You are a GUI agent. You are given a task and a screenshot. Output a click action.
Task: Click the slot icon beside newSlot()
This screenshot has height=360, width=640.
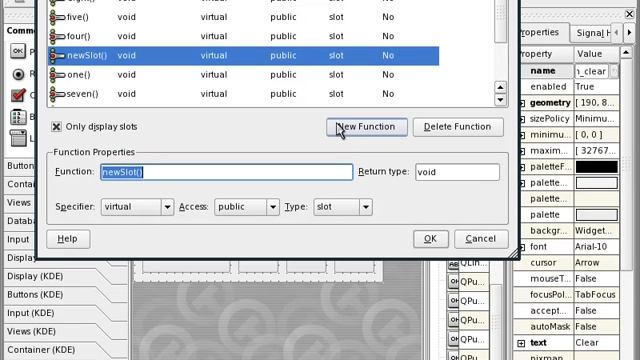coord(57,56)
